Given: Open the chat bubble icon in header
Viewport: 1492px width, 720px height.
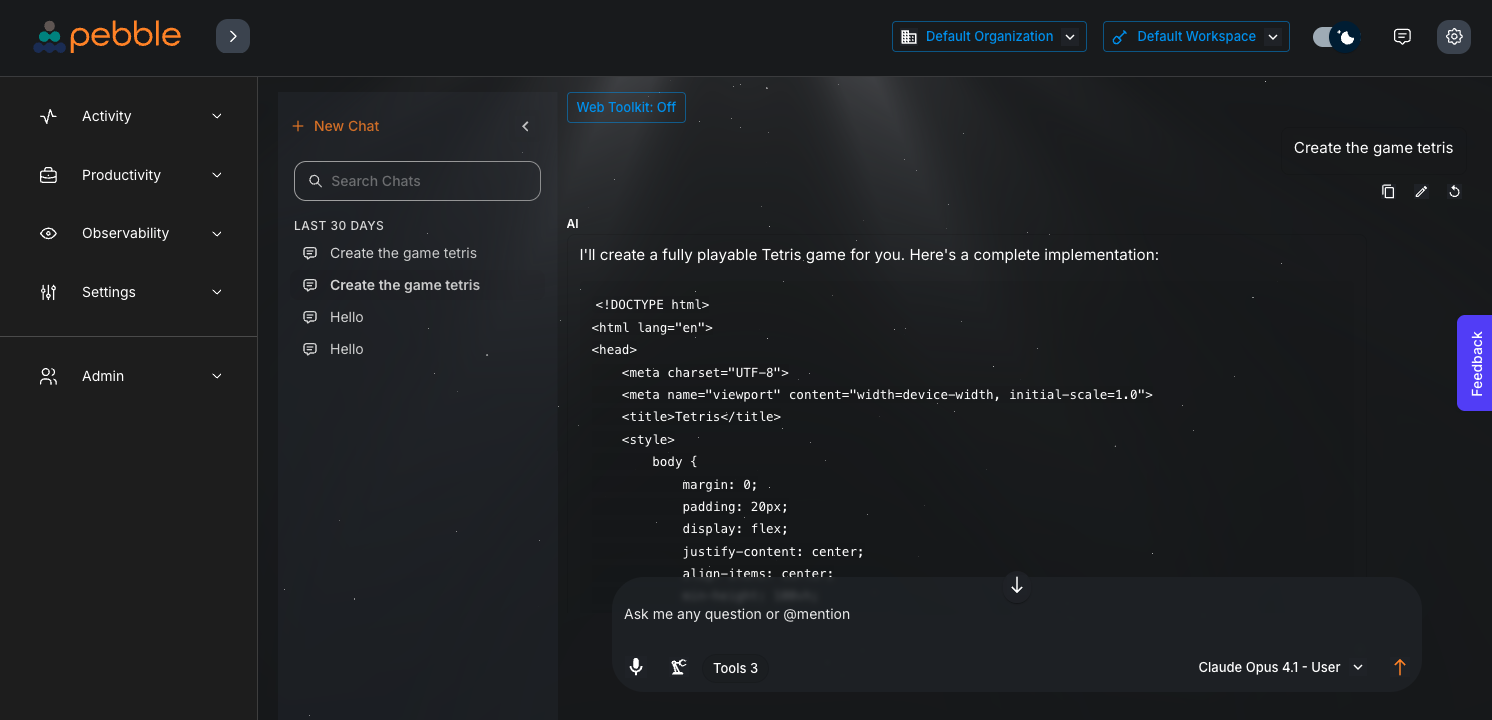Looking at the screenshot, I should coord(1402,37).
